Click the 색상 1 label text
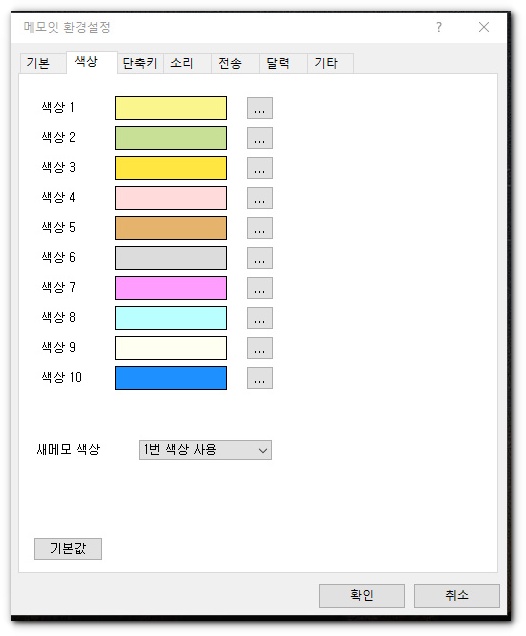Image resolution: width=526 pixels, height=636 pixels. [58, 107]
